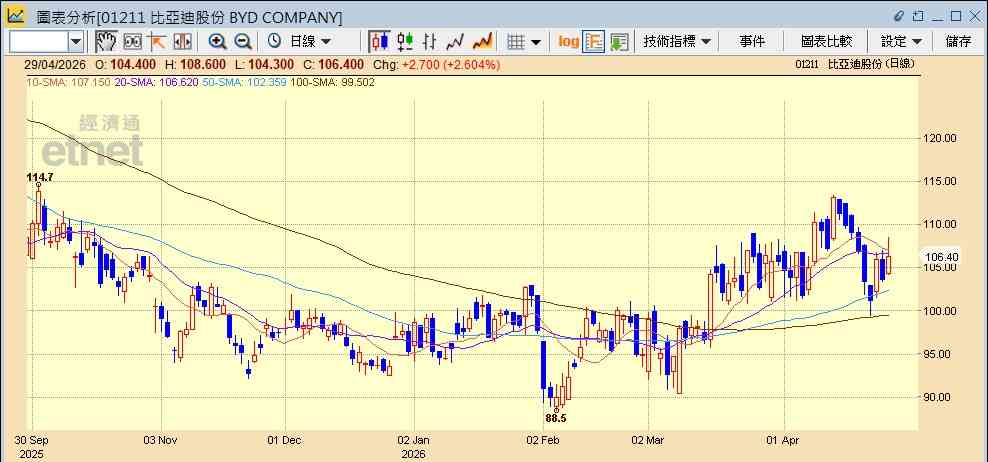Select the hand pan tool
The width and height of the screenshot is (988, 462).
[106, 42]
